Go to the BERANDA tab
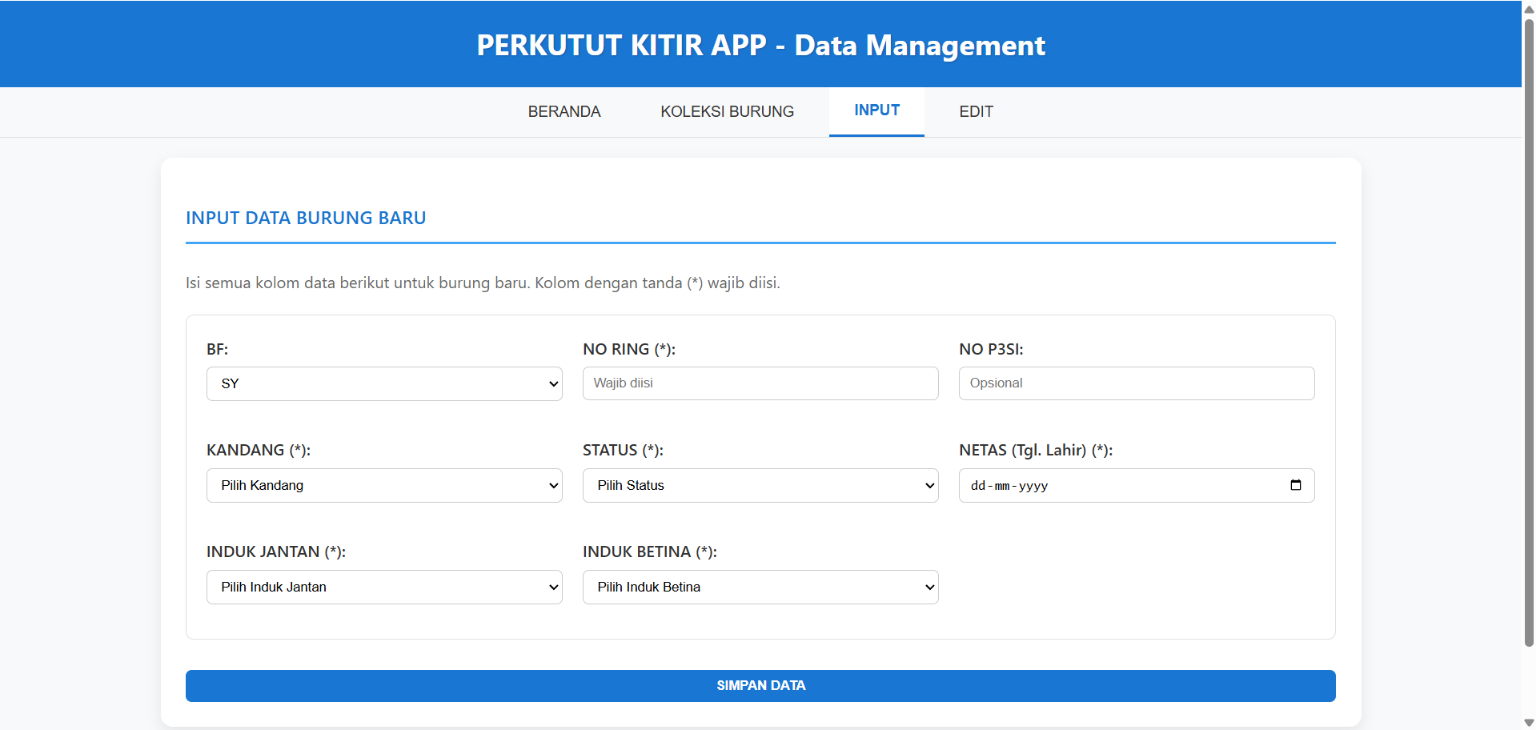The width and height of the screenshot is (1536, 730). pyautogui.click(x=564, y=112)
